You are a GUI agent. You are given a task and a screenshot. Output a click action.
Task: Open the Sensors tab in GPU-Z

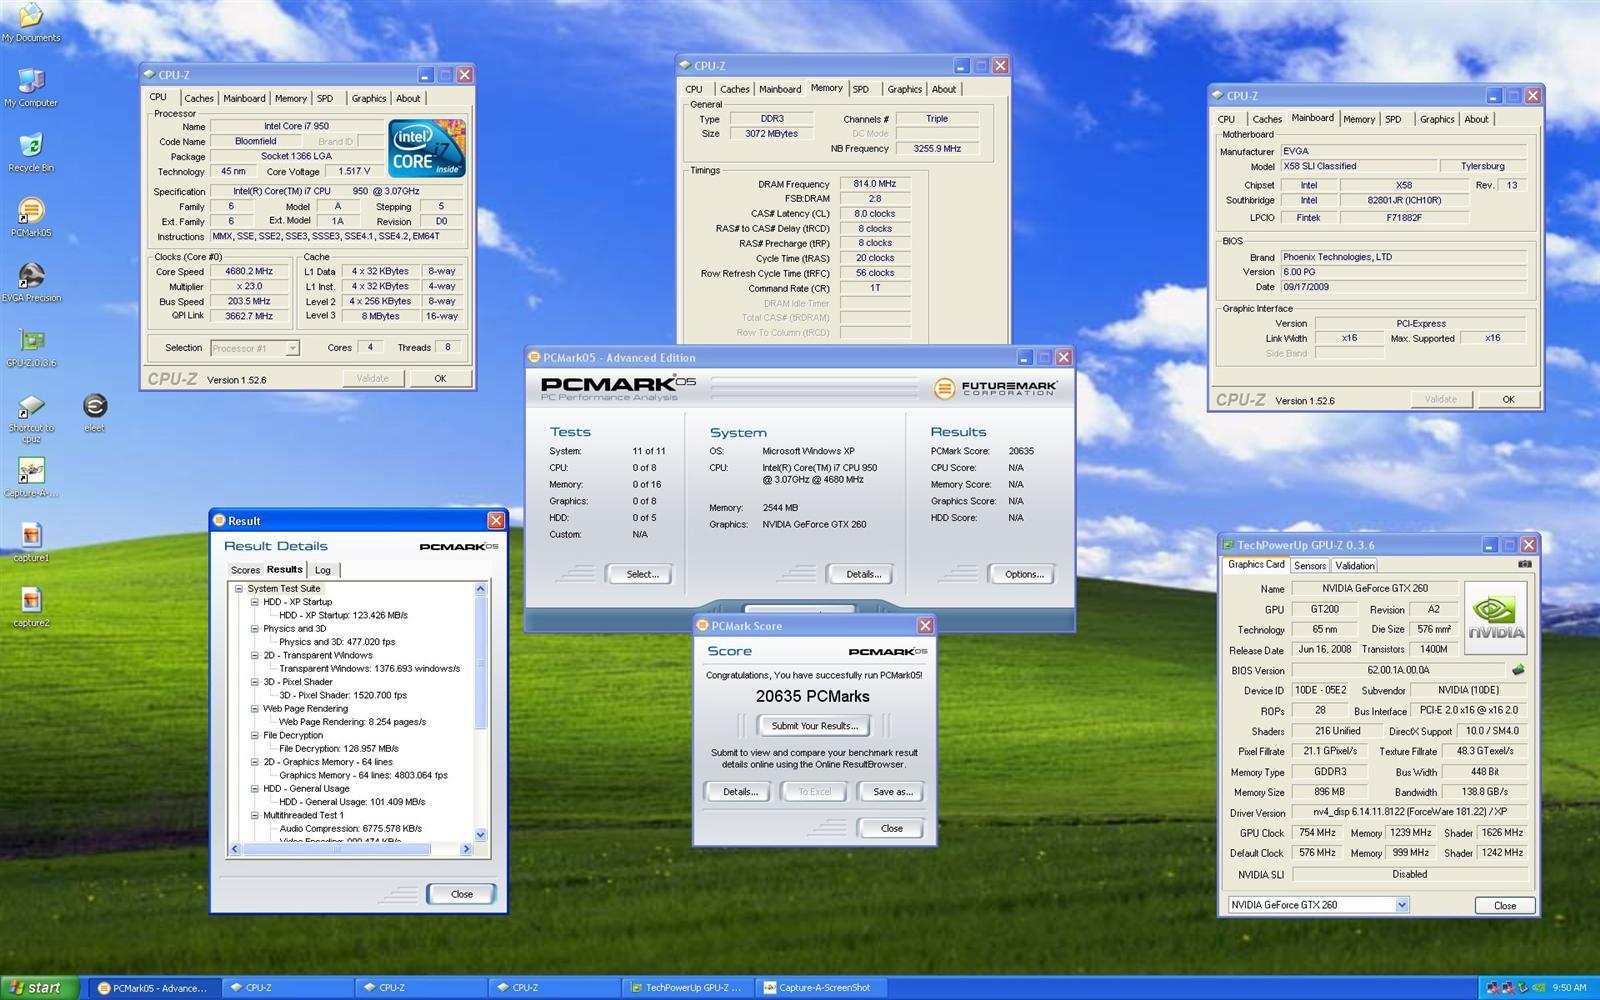pyautogui.click(x=1310, y=566)
